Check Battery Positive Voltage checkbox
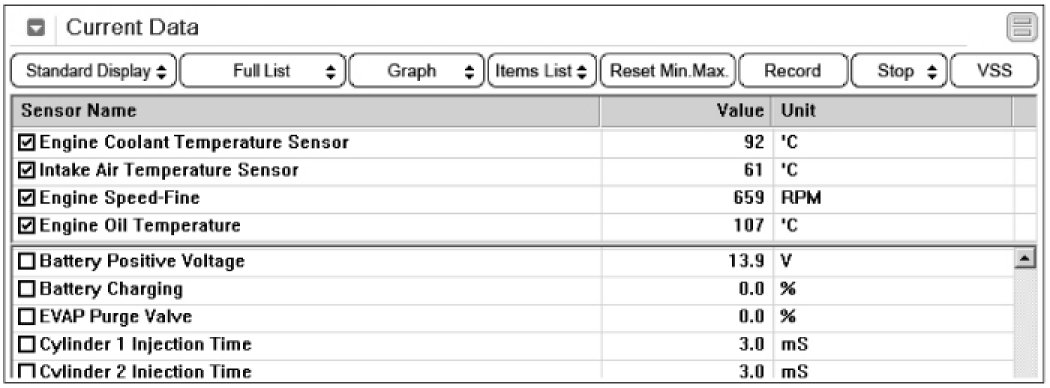The height and width of the screenshot is (388, 1050). click(26, 261)
